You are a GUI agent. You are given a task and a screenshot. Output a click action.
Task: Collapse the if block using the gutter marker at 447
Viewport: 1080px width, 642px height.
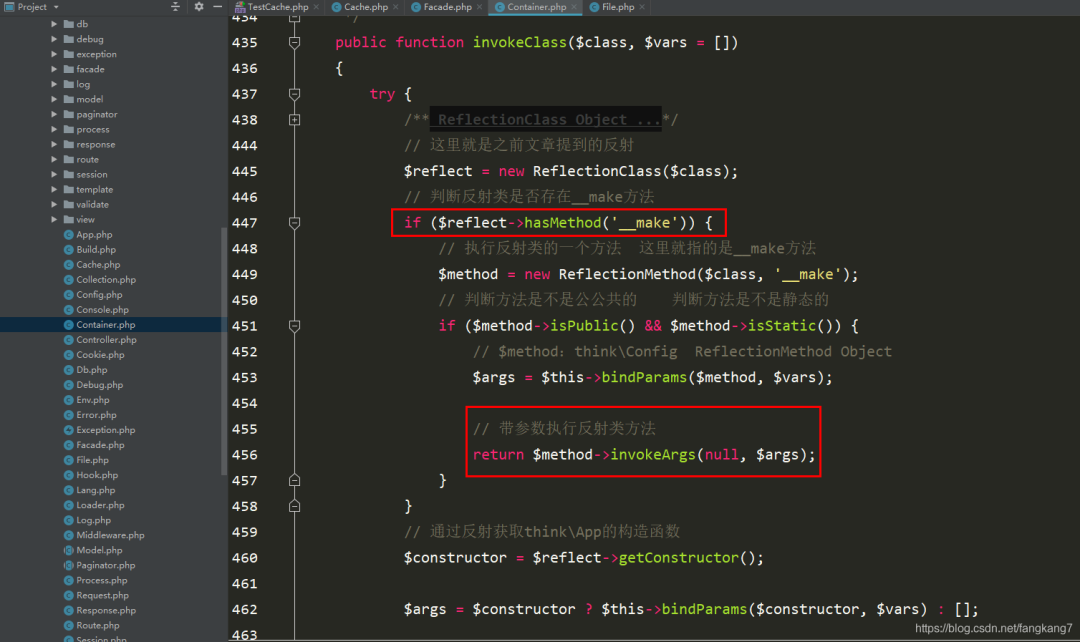293,222
